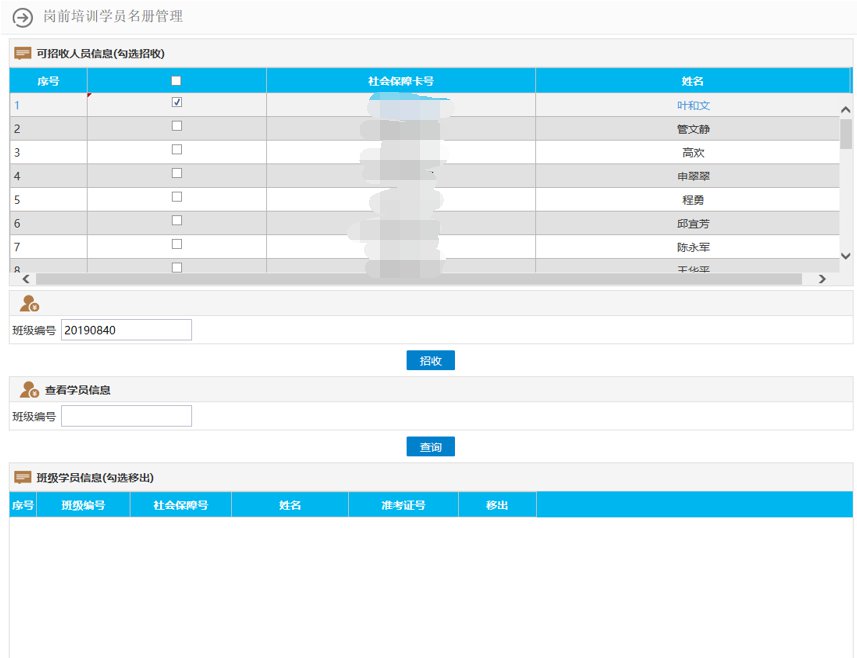
Task: Click row number 1 in the upper table
Action: coord(17,105)
